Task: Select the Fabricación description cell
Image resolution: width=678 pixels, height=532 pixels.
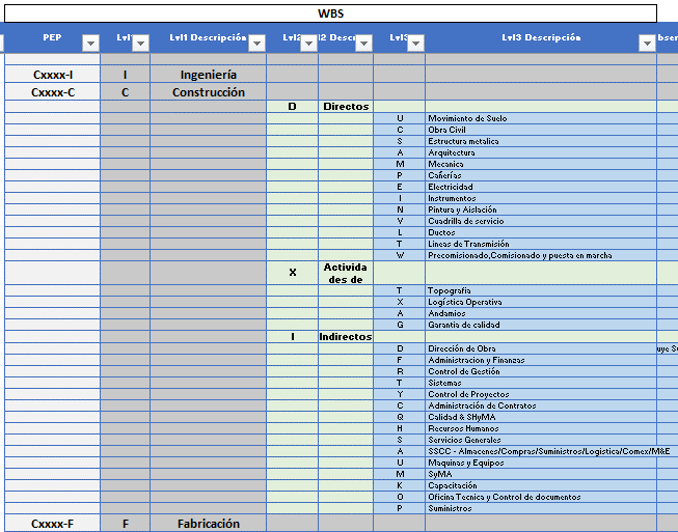Action: click(208, 524)
